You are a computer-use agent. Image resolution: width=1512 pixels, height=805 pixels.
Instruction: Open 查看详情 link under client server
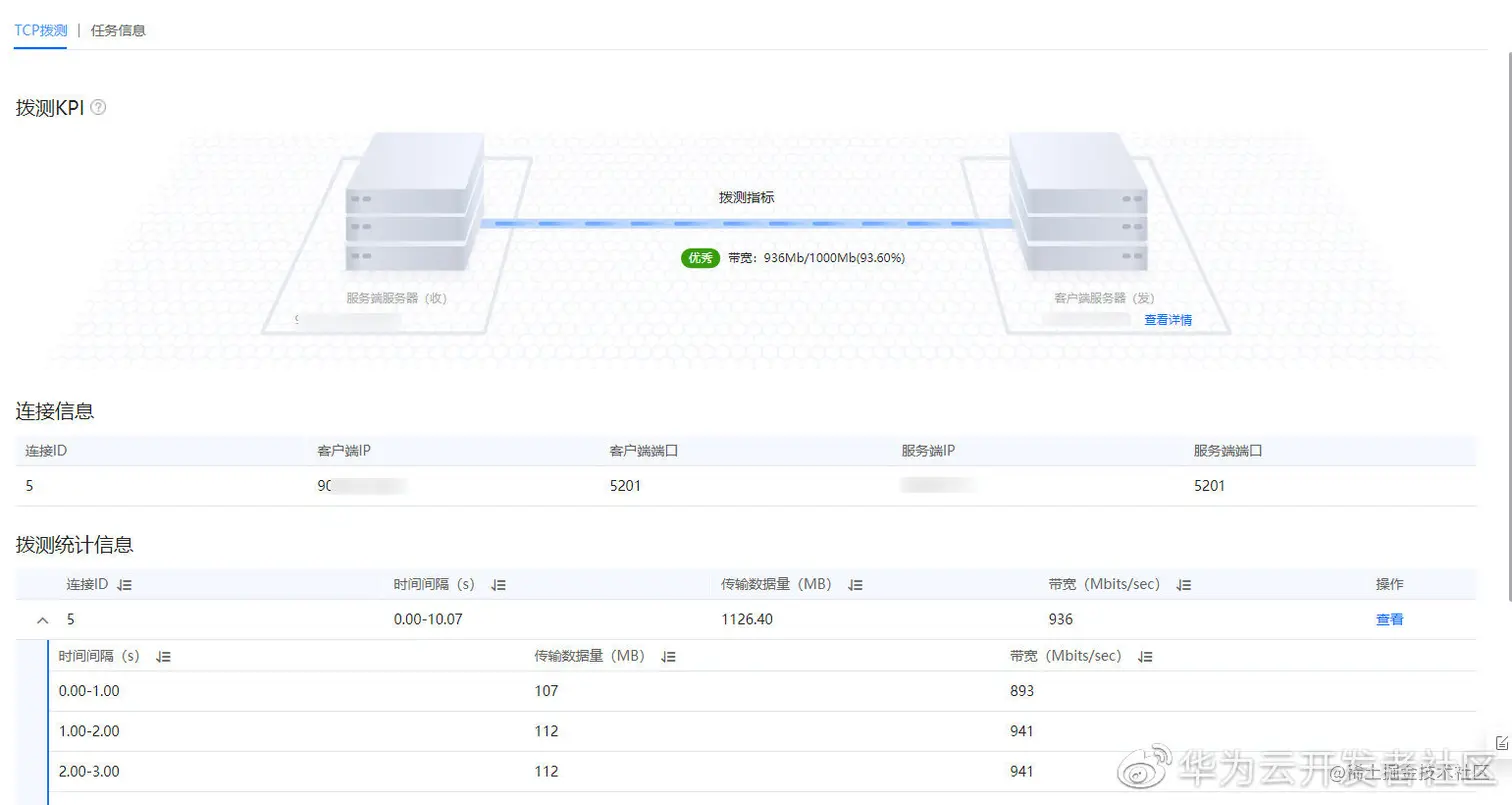(1168, 320)
